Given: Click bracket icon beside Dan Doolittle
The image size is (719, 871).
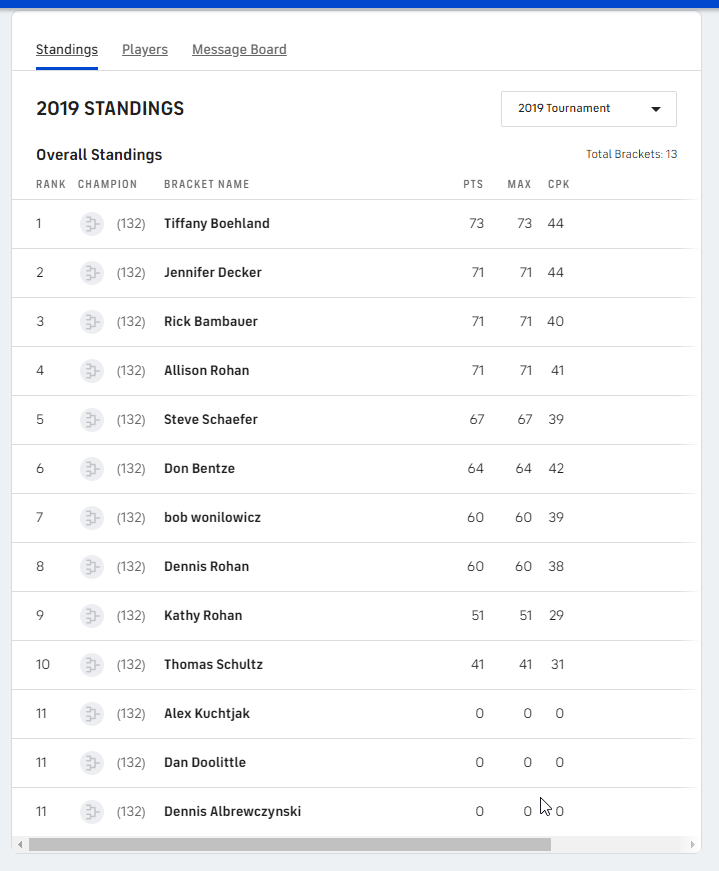Looking at the screenshot, I should (x=92, y=763).
